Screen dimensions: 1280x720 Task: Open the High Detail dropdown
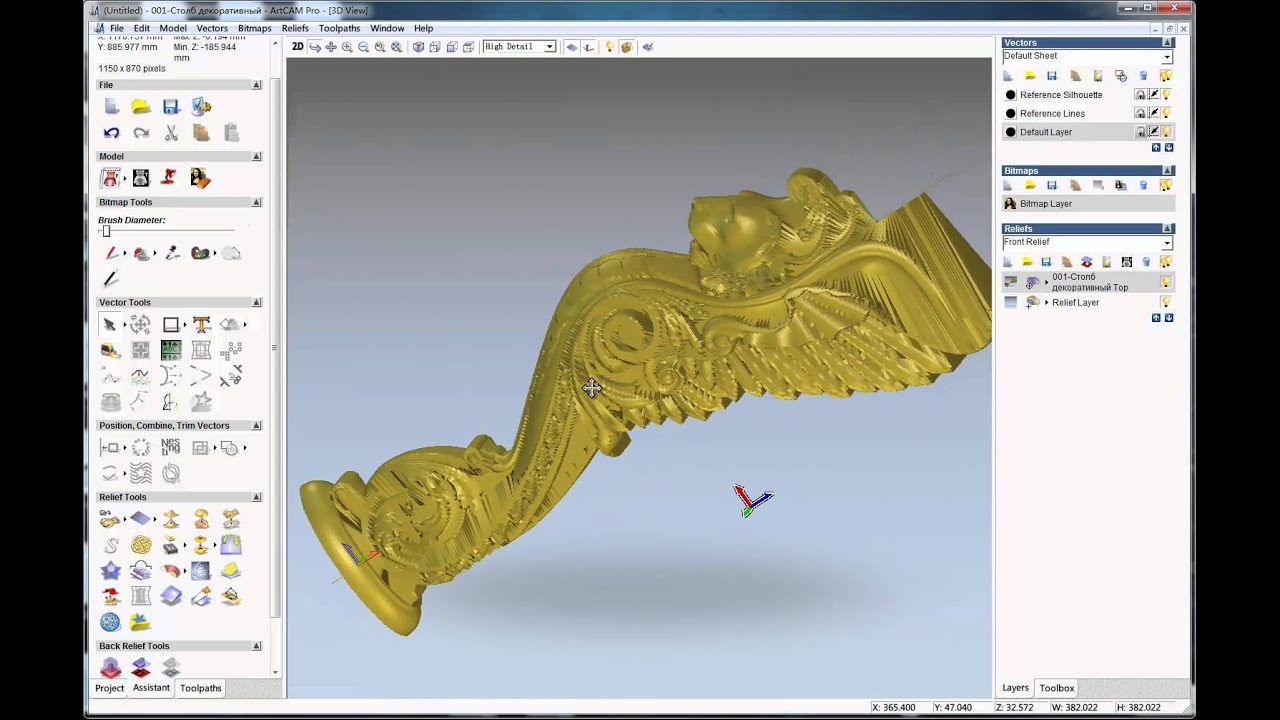point(549,47)
